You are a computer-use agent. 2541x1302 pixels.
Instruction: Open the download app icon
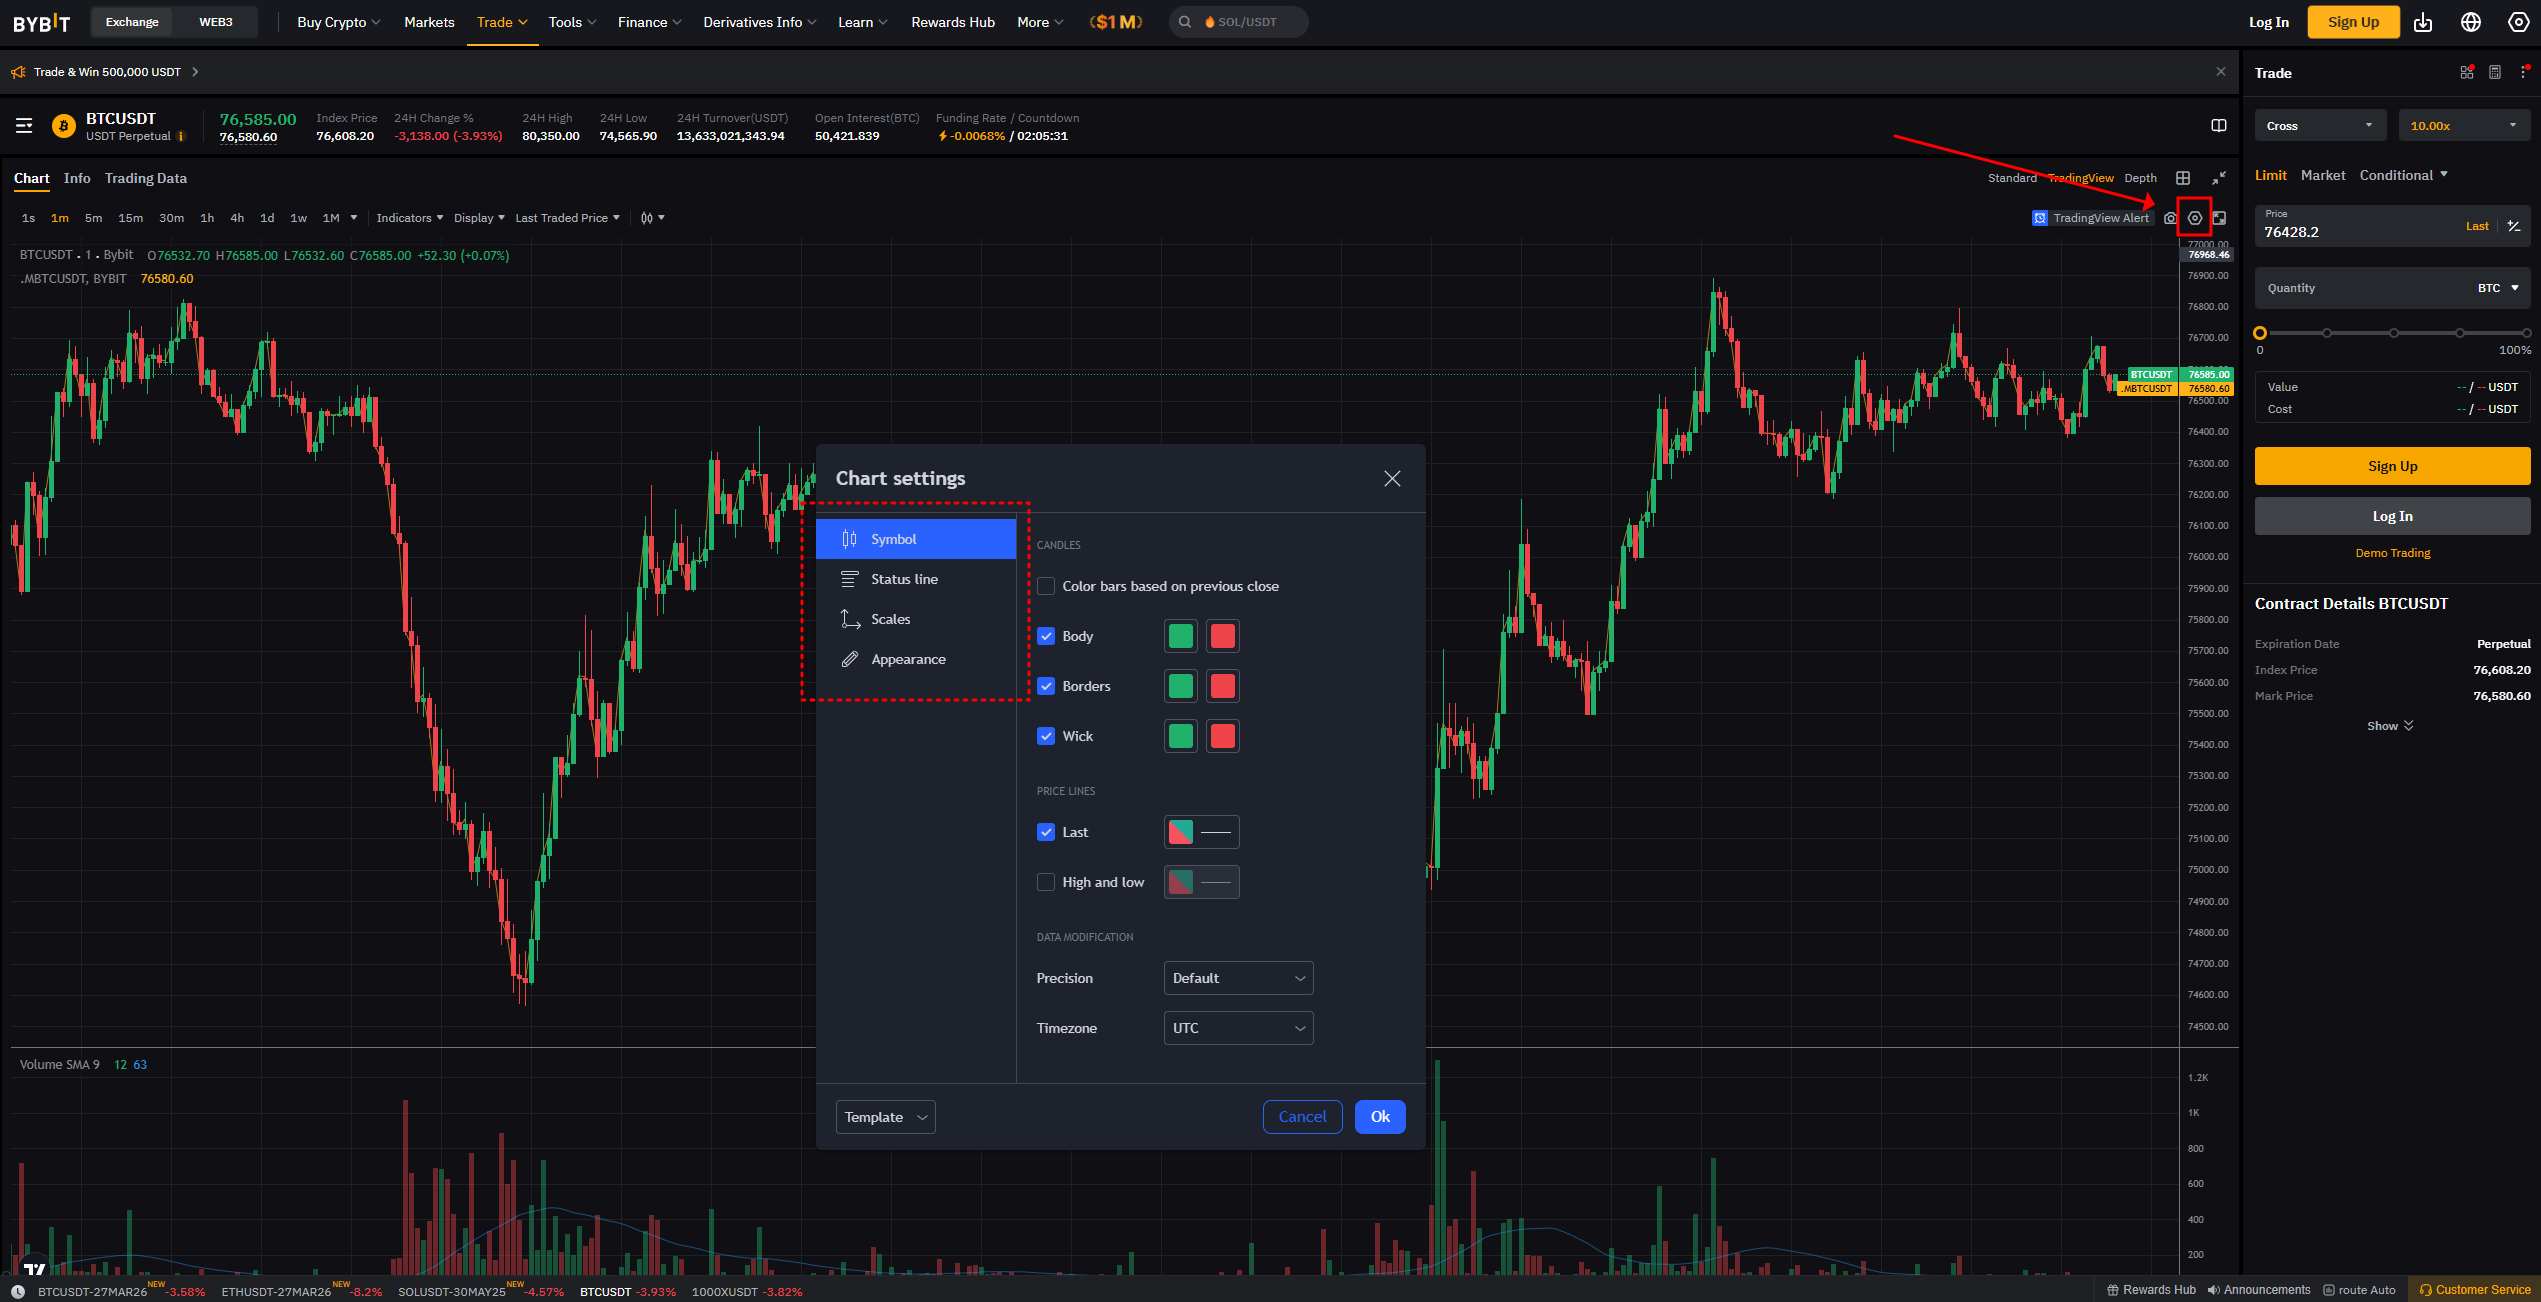click(2423, 22)
